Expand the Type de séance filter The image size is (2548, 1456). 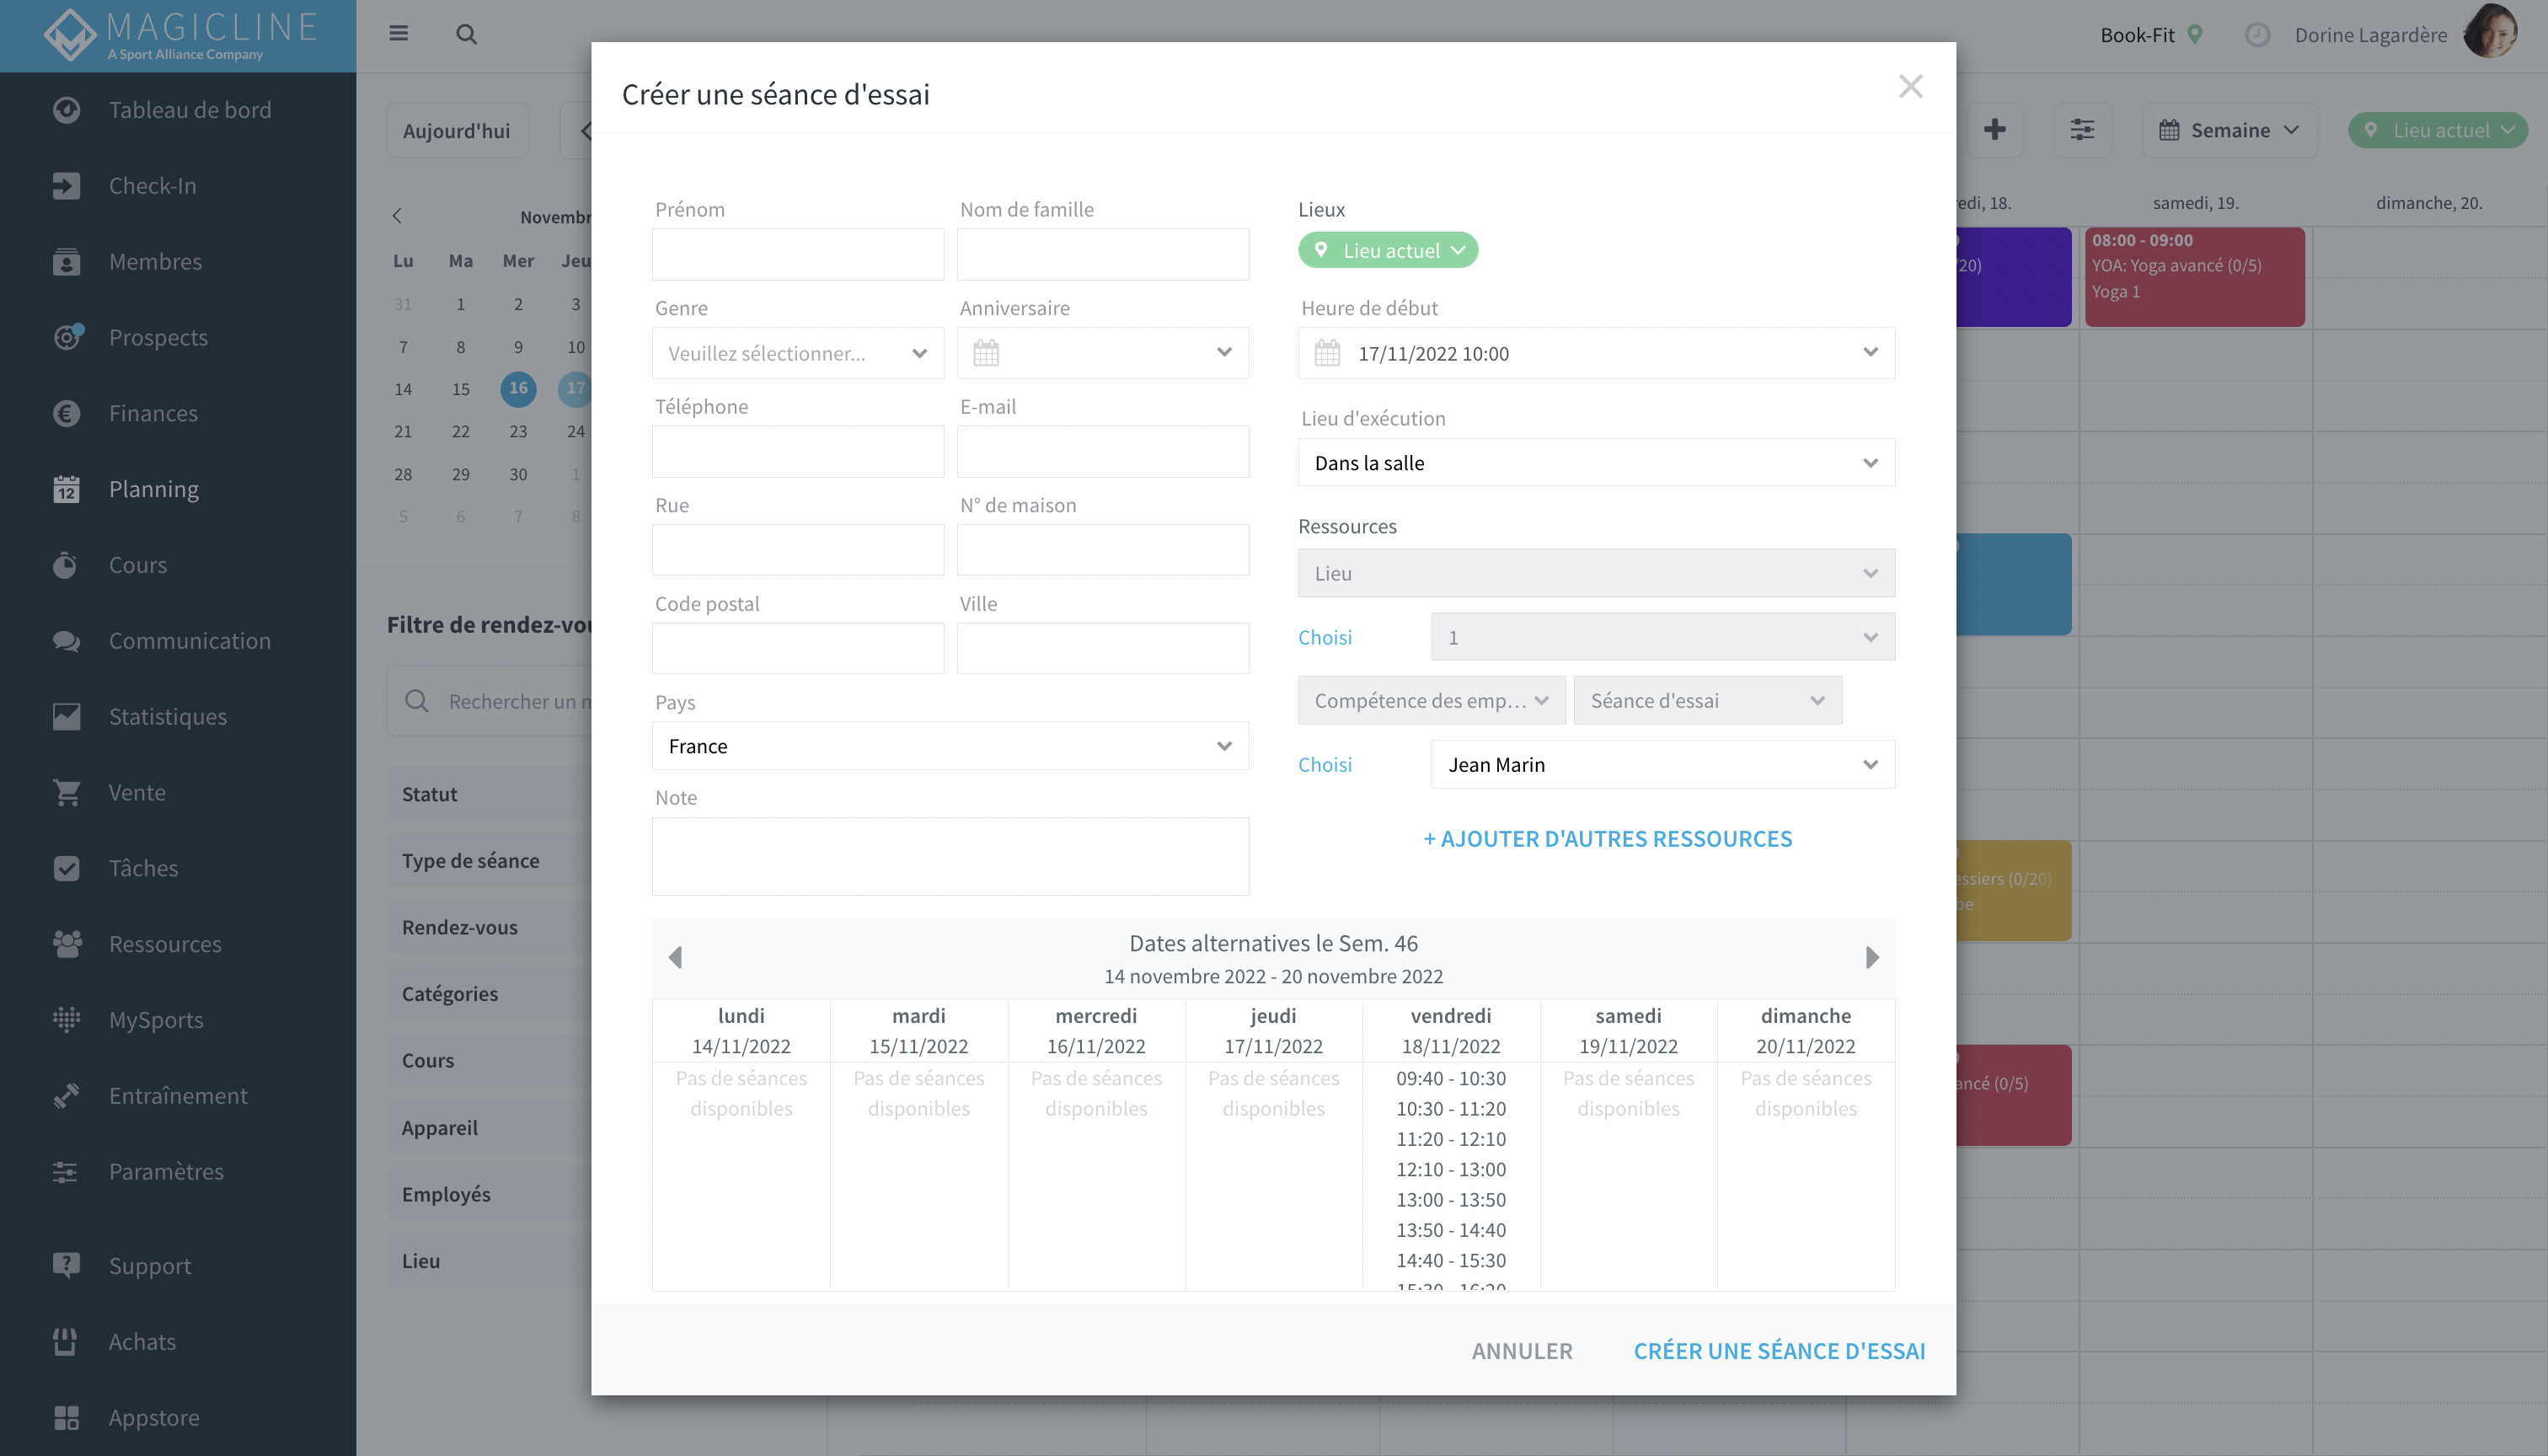point(490,860)
